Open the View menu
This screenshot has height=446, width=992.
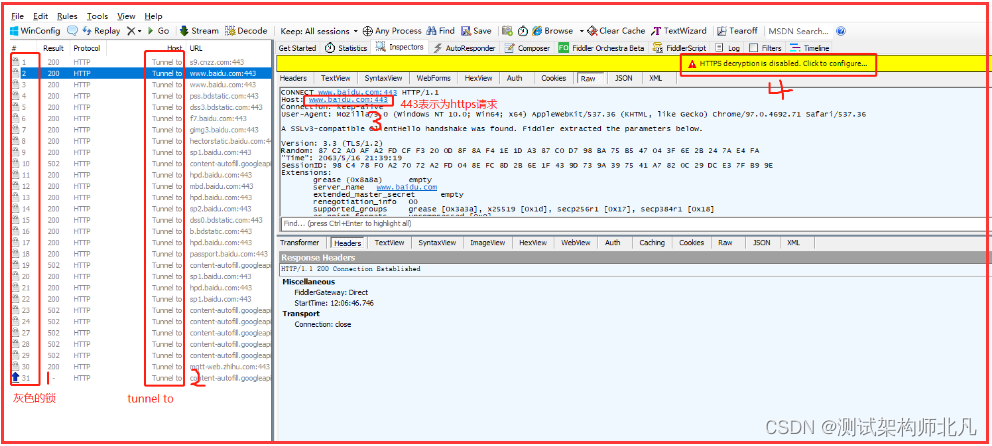[x=127, y=16]
